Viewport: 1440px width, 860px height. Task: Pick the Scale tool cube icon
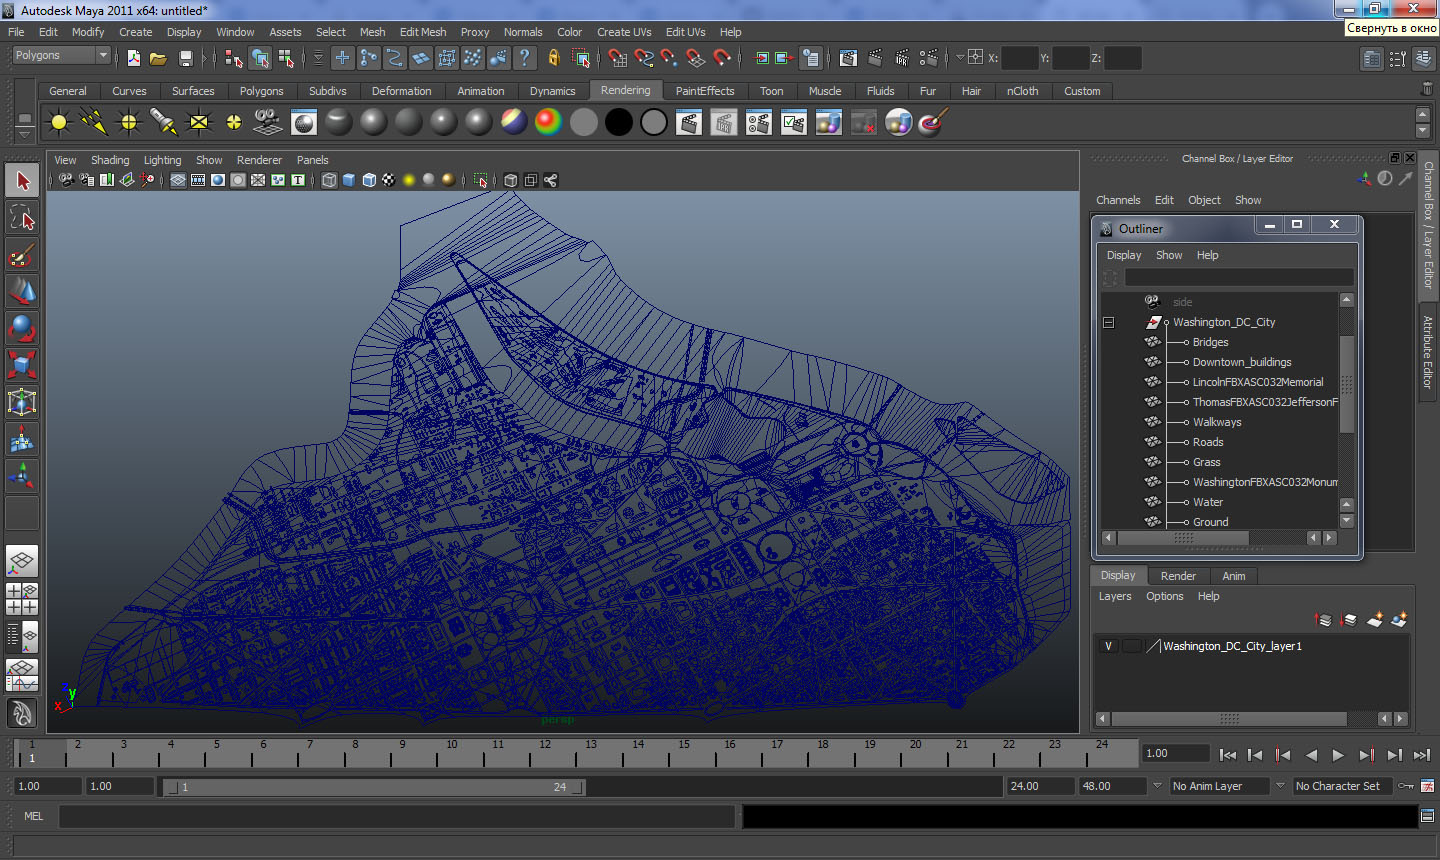pyautogui.click(x=22, y=364)
